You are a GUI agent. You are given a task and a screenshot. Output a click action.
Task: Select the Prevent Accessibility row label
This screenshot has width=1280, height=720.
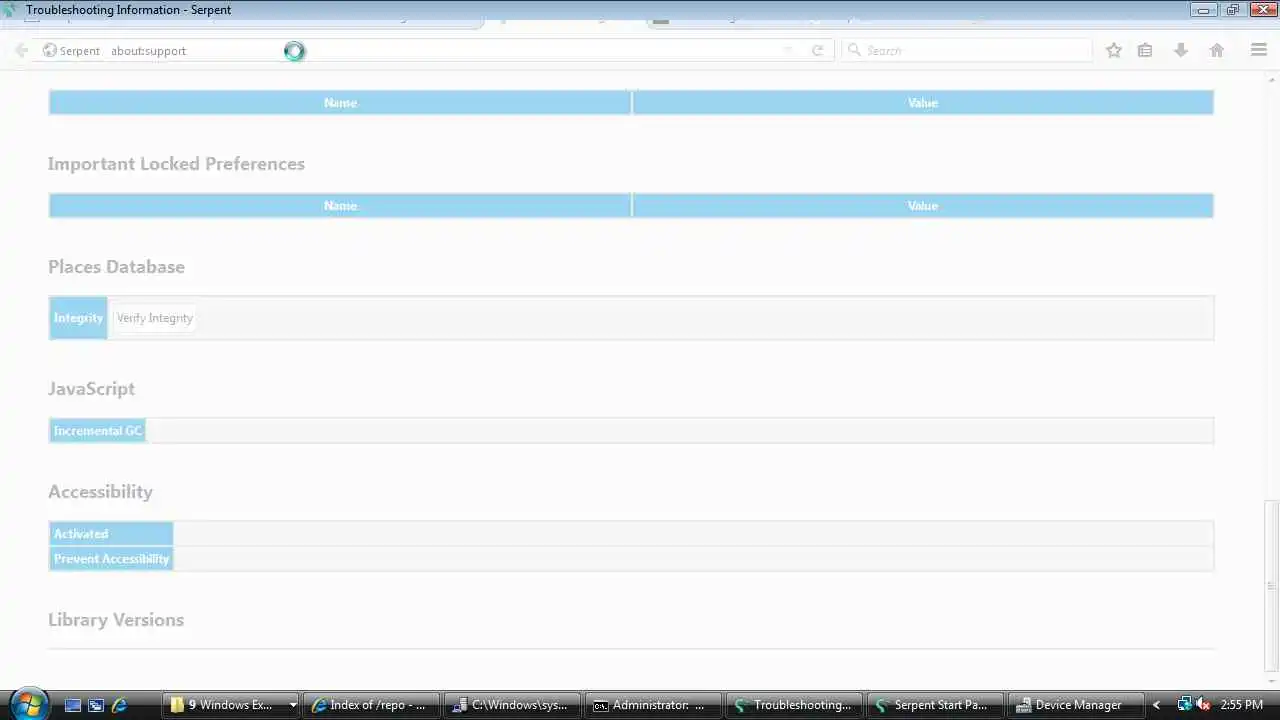(x=111, y=559)
